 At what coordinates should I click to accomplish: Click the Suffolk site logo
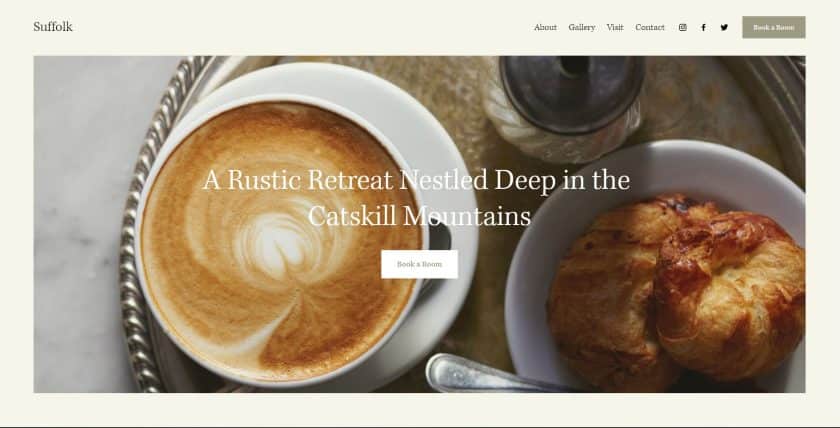[x=52, y=27]
